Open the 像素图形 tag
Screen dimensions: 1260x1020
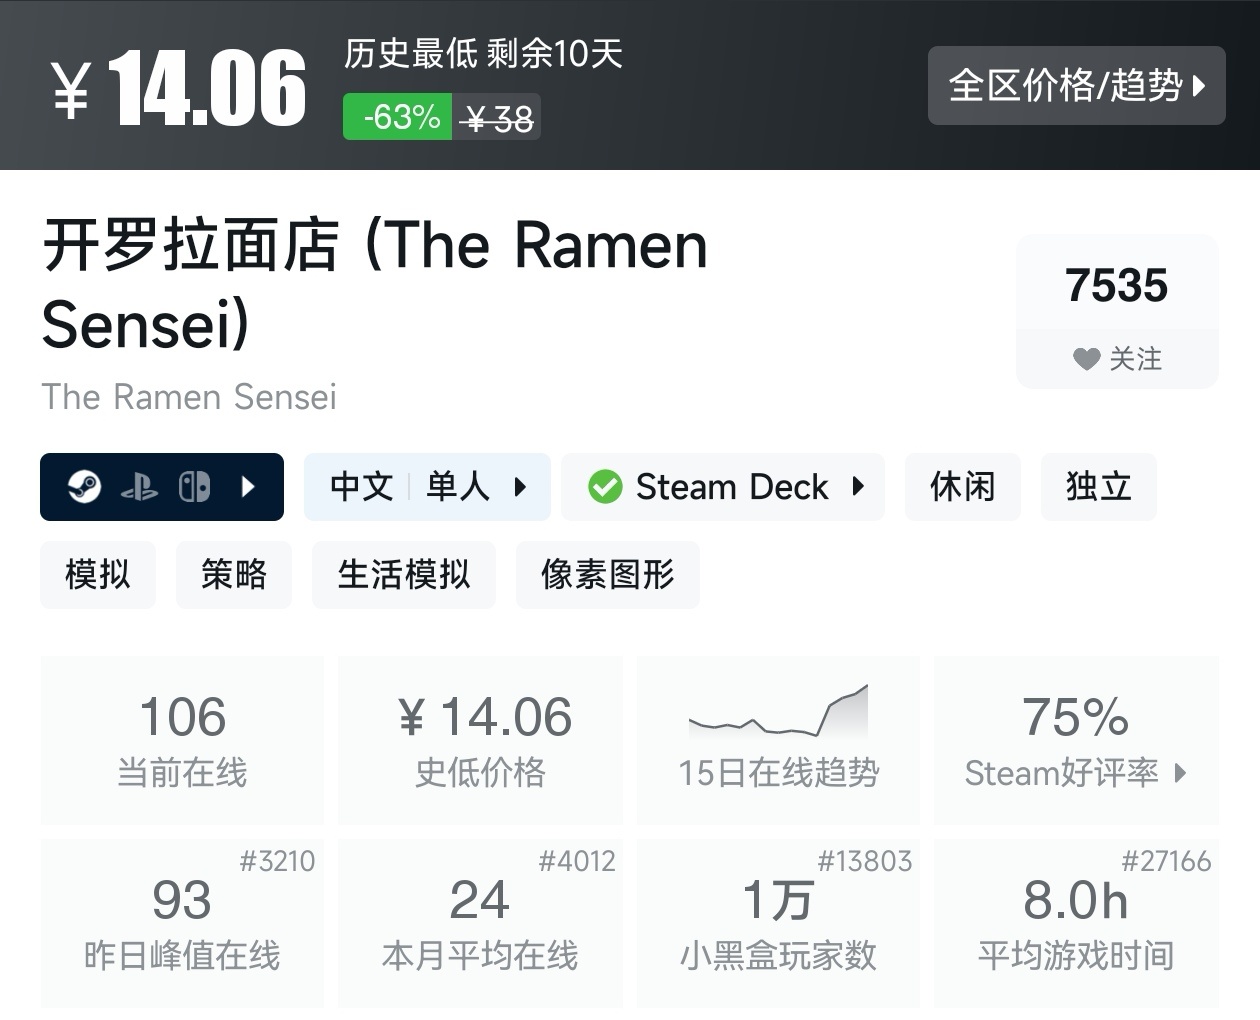click(607, 575)
